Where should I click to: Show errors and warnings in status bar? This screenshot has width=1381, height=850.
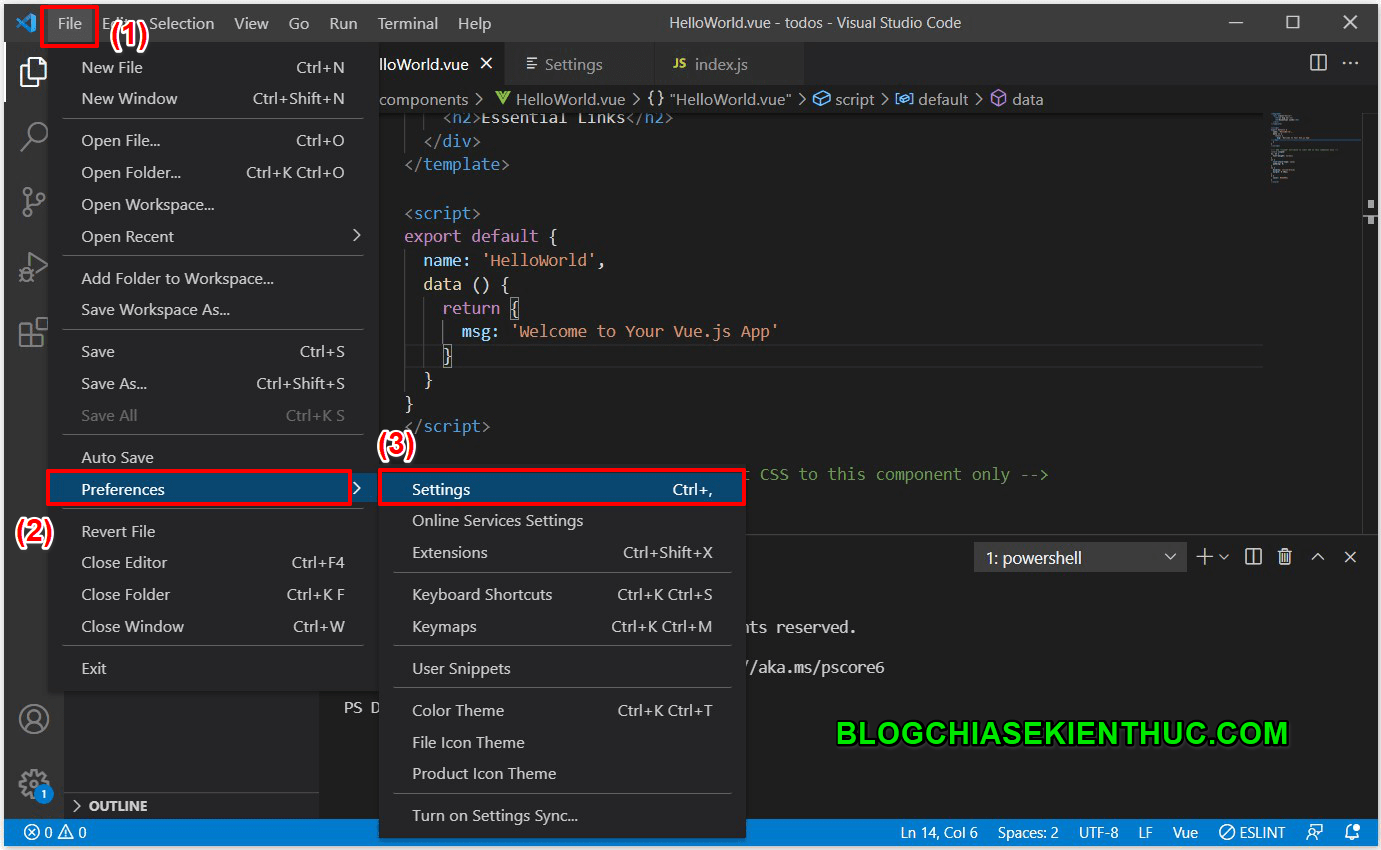55,832
